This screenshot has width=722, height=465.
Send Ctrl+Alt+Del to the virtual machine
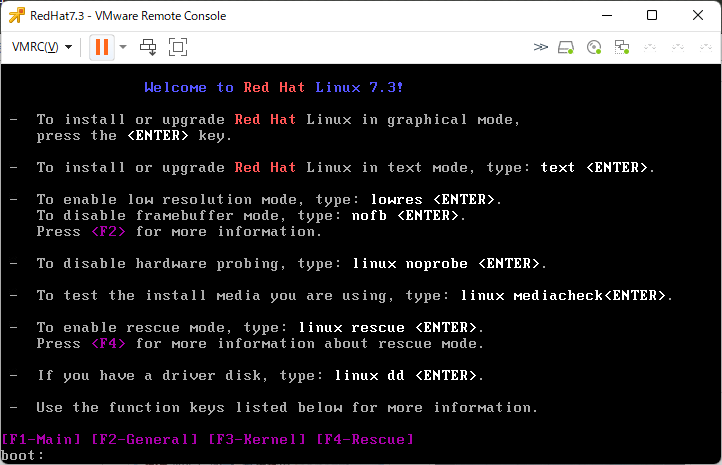(148, 47)
